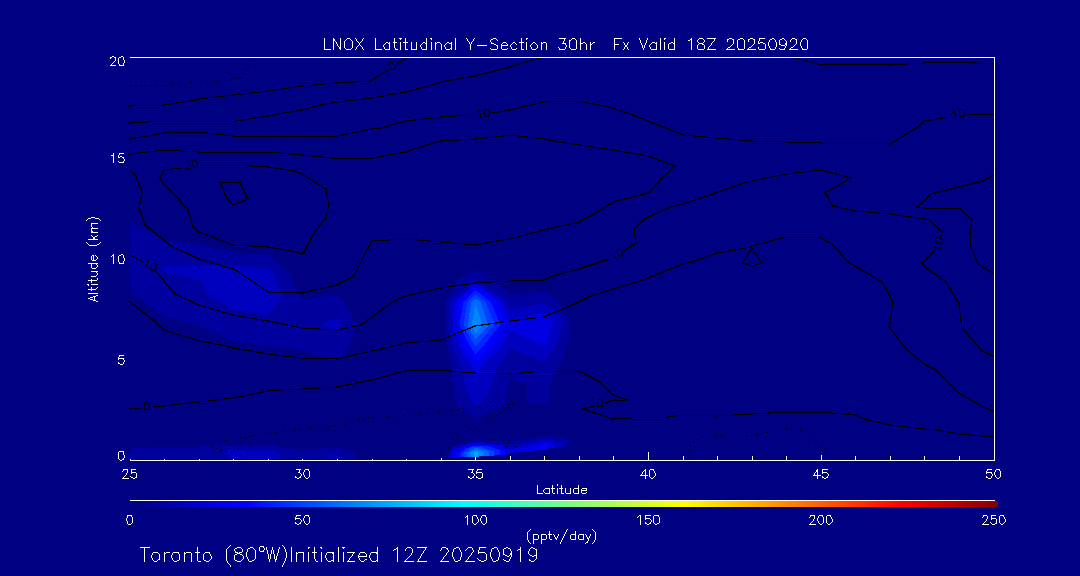The height and width of the screenshot is (576, 1080).
Task: Select the "Latitude" x-axis label
Action: click(x=562, y=490)
